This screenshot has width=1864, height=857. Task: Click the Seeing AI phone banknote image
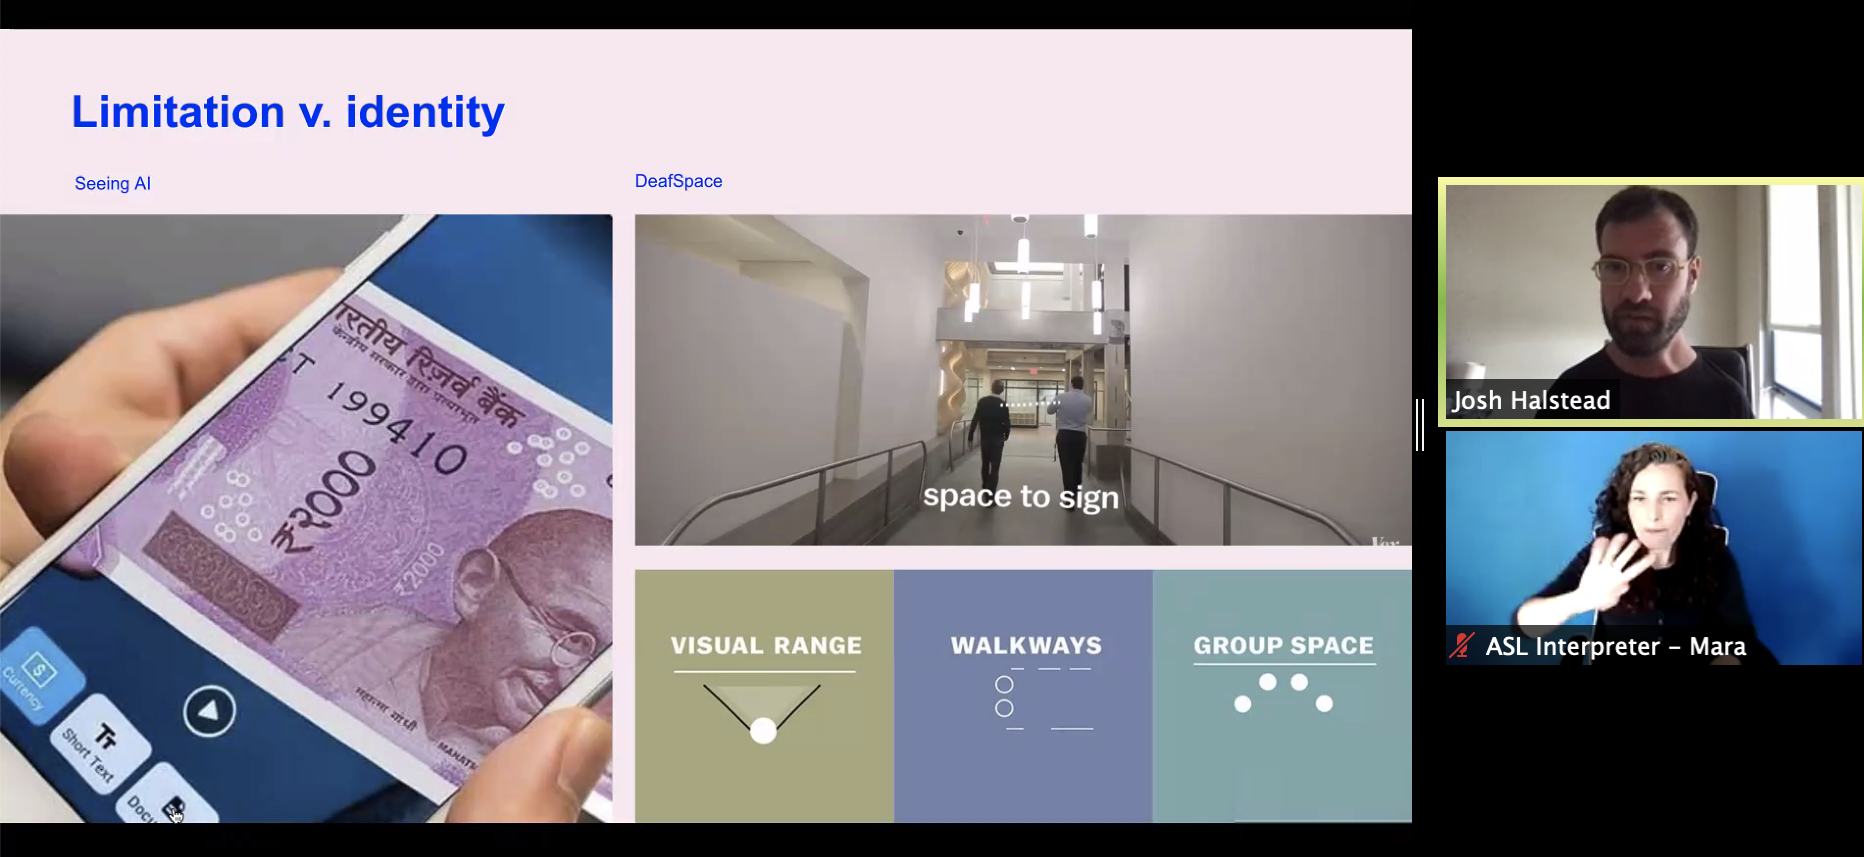pos(306,518)
